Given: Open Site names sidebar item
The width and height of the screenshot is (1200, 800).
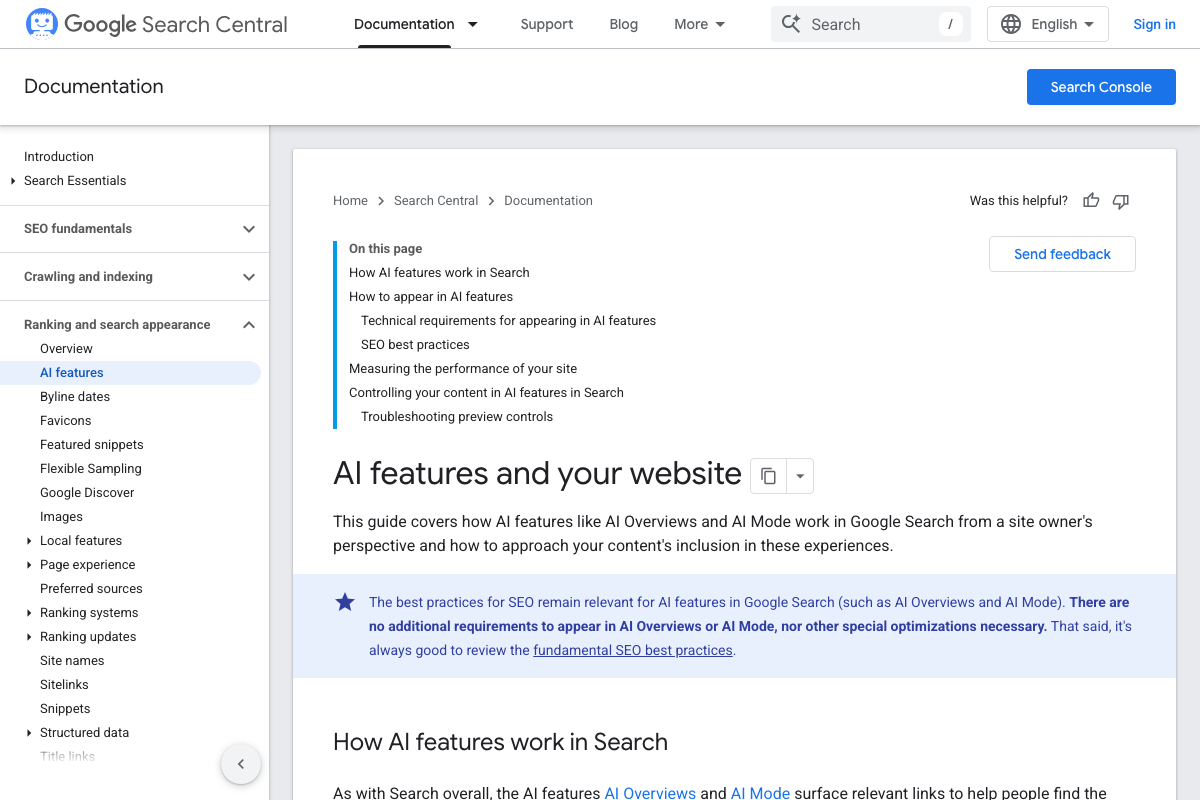Looking at the screenshot, I should (x=72, y=661).
